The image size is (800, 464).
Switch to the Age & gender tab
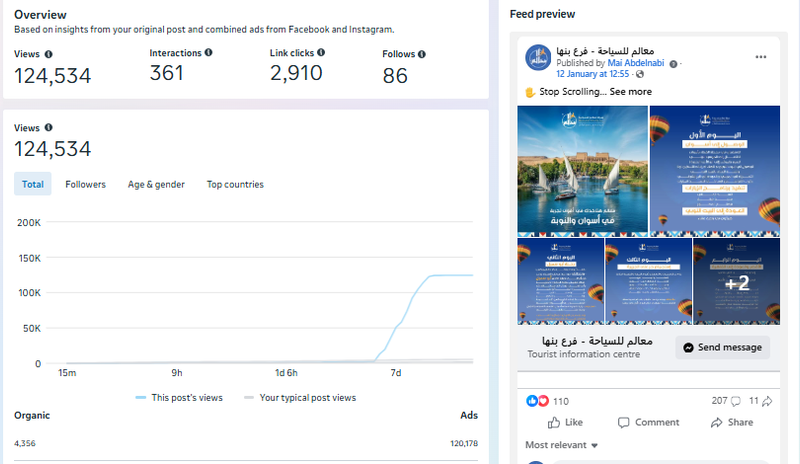click(156, 184)
